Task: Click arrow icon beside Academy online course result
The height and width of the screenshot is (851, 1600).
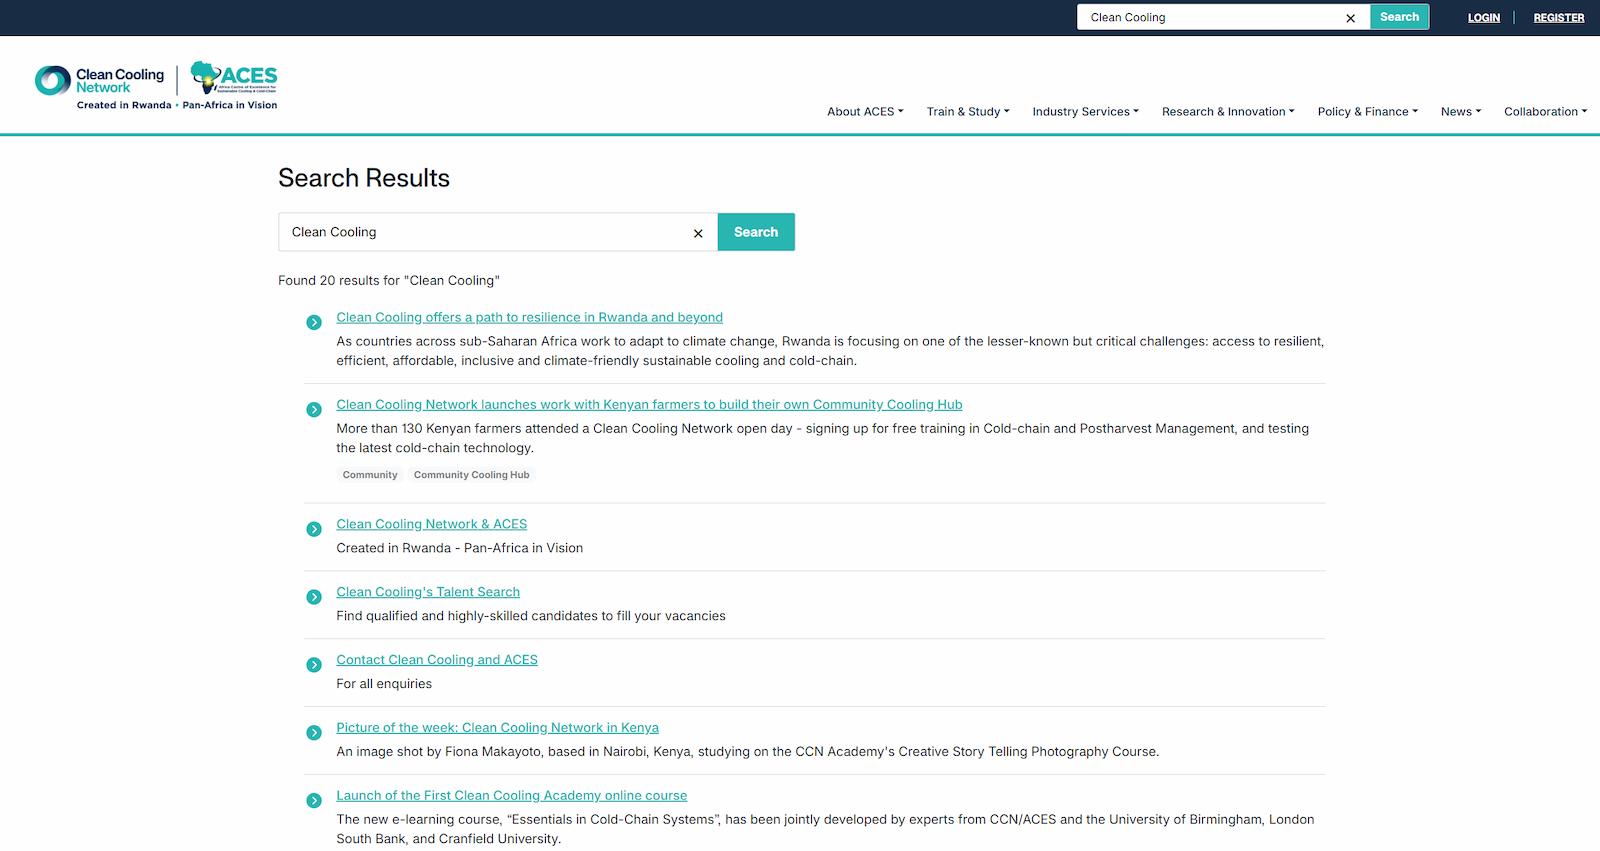Action: pyautogui.click(x=314, y=800)
